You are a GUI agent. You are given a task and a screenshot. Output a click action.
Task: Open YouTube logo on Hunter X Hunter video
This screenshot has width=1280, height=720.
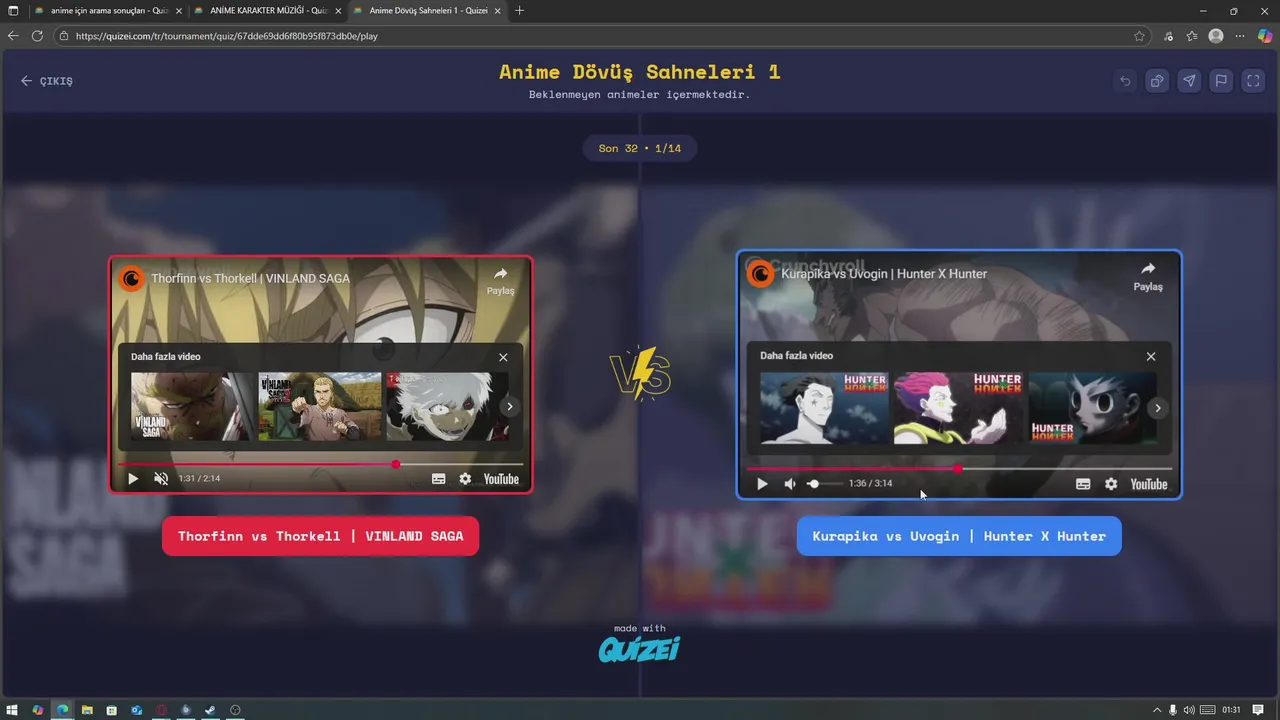pos(1148,484)
